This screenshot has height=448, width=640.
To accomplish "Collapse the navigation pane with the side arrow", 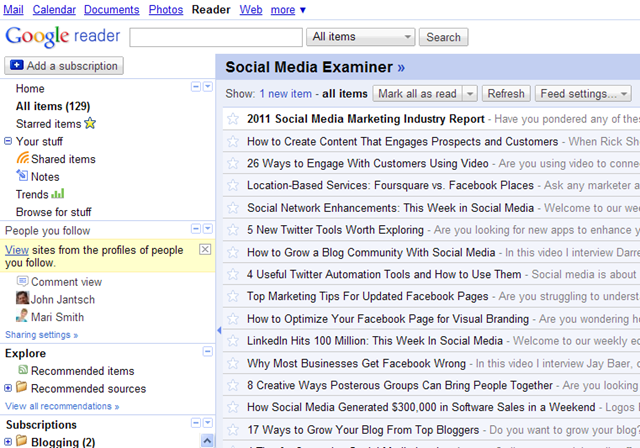I will [x=219, y=330].
